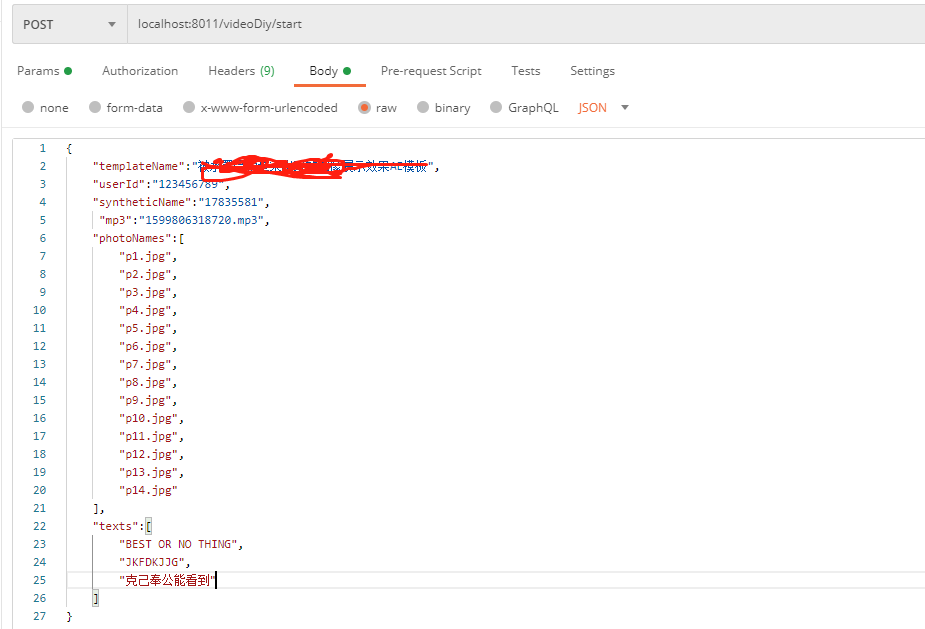Select the Body tab
This screenshot has width=925, height=629.
[330, 71]
